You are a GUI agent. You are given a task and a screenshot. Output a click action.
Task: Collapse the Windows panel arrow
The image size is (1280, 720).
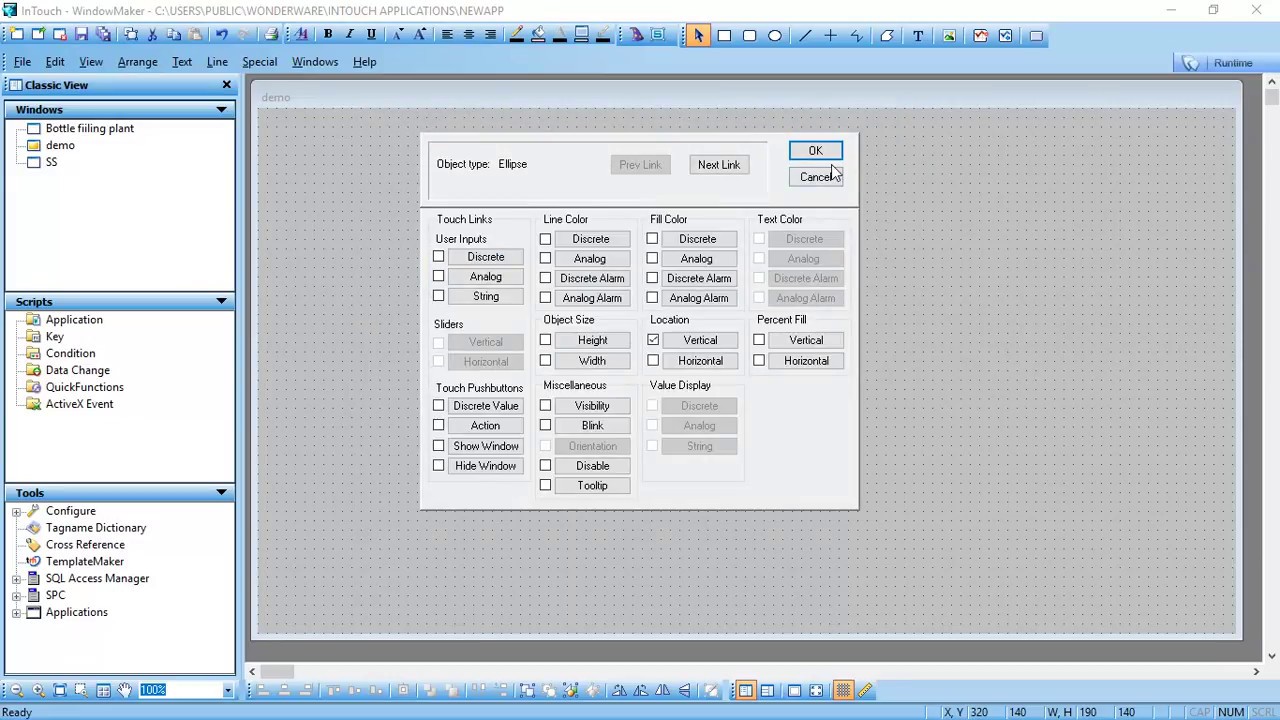tap(221, 110)
